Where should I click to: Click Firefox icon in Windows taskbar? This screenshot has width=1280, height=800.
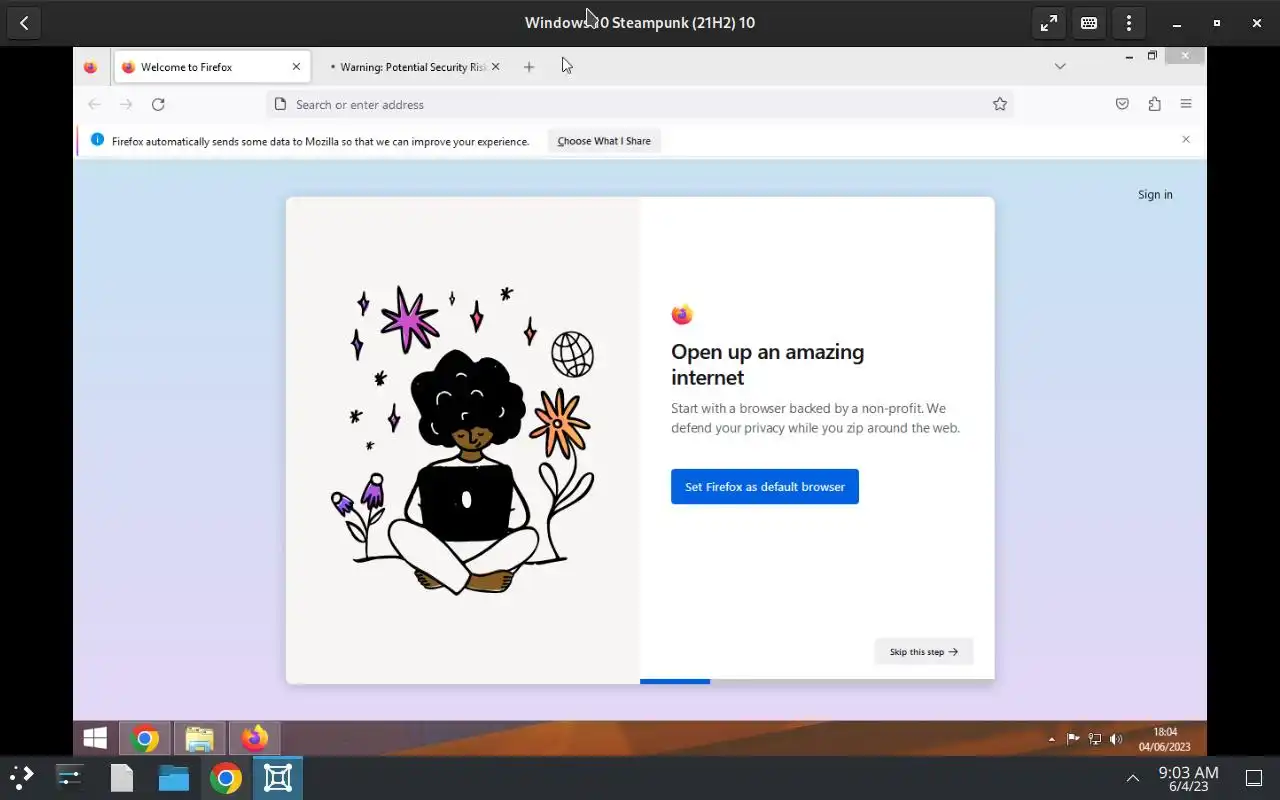254,739
